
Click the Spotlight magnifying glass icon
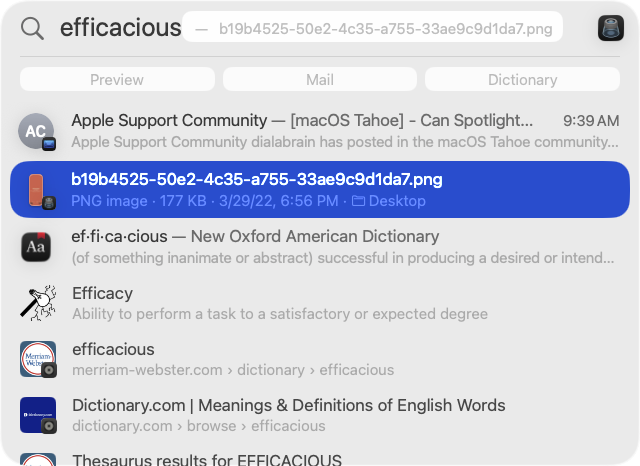point(32,29)
